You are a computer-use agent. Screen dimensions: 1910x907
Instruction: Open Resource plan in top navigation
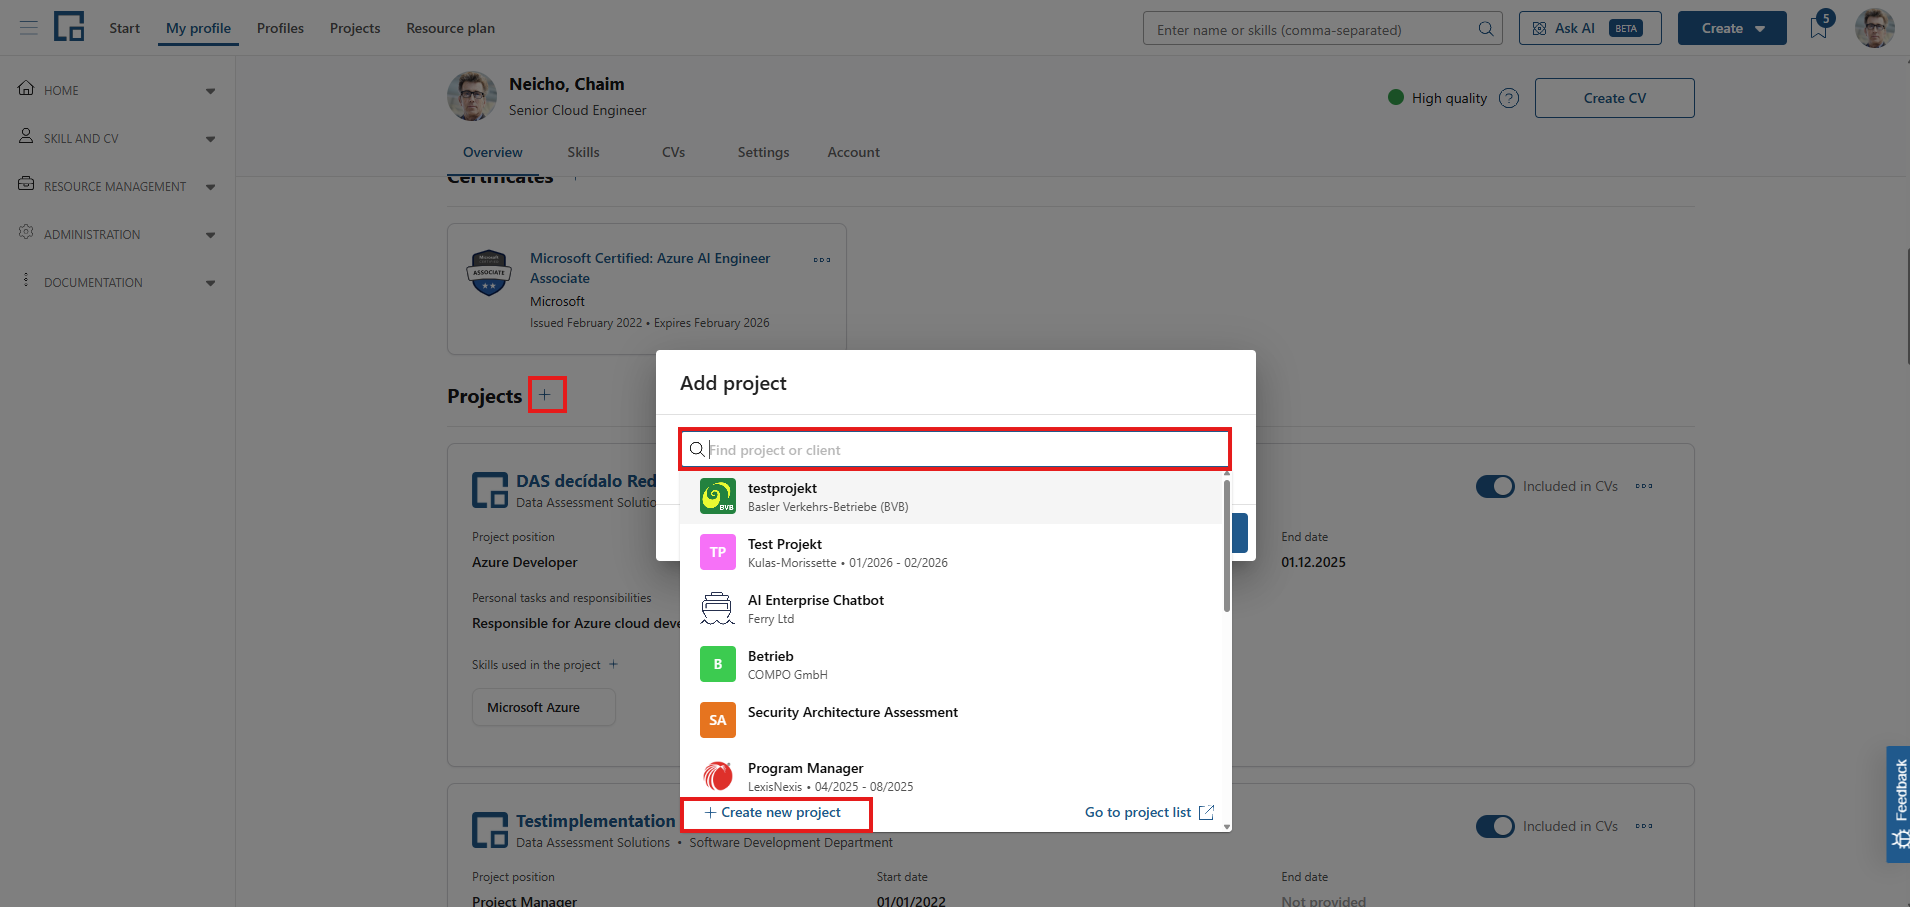pyautogui.click(x=450, y=28)
